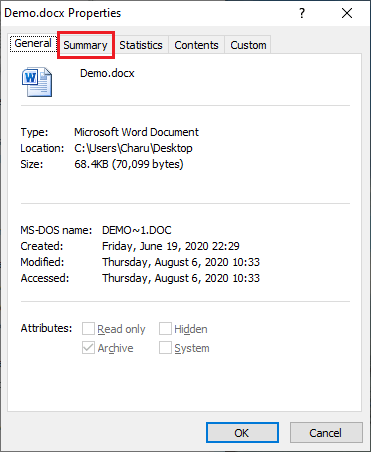Click the Demo.docx Properties title text
Screen dimensions: 371x452
pos(62,13)
